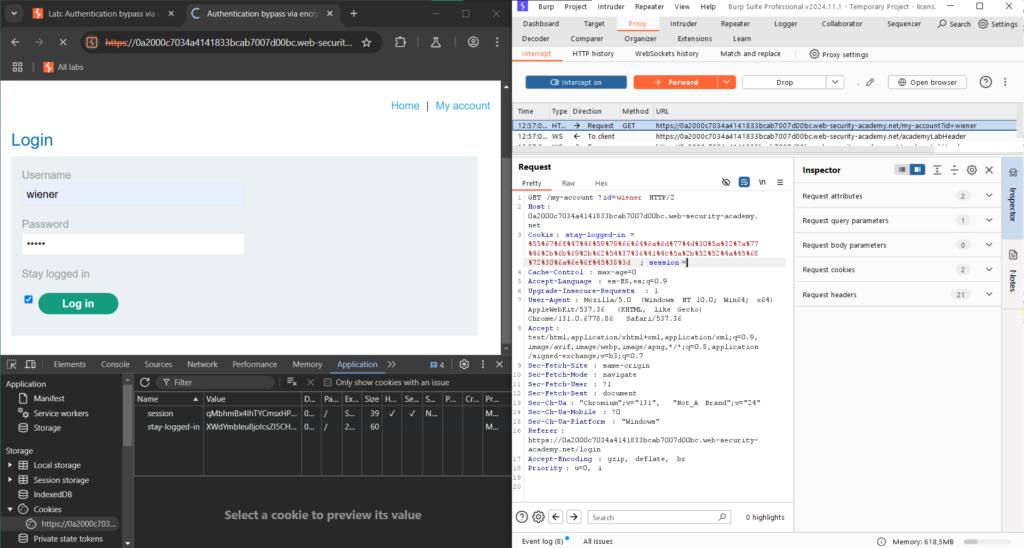Show more DevTools tabs chevron

point(391,364)
